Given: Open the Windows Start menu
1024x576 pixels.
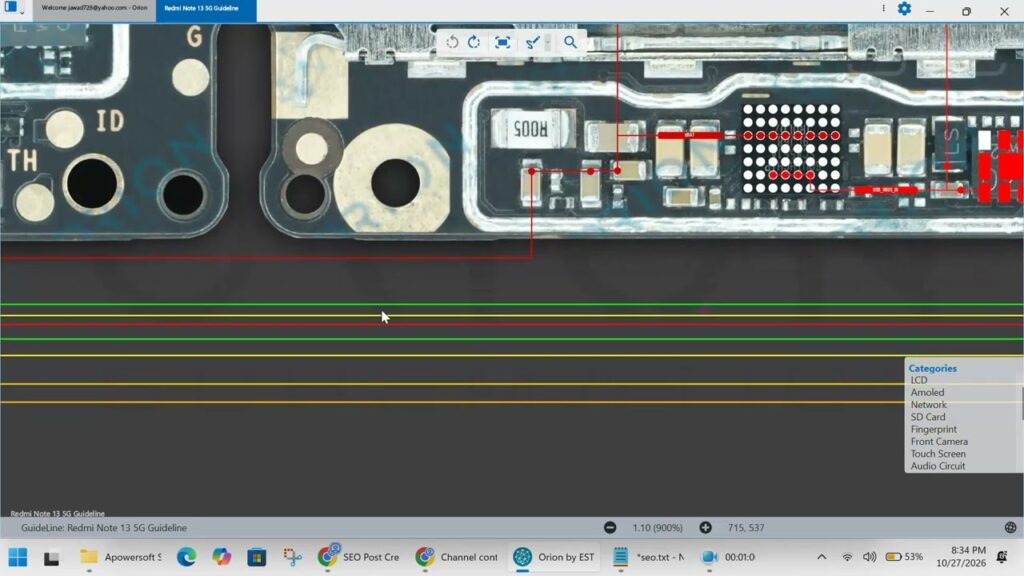Looking at the screenshot, I should 18,557.
